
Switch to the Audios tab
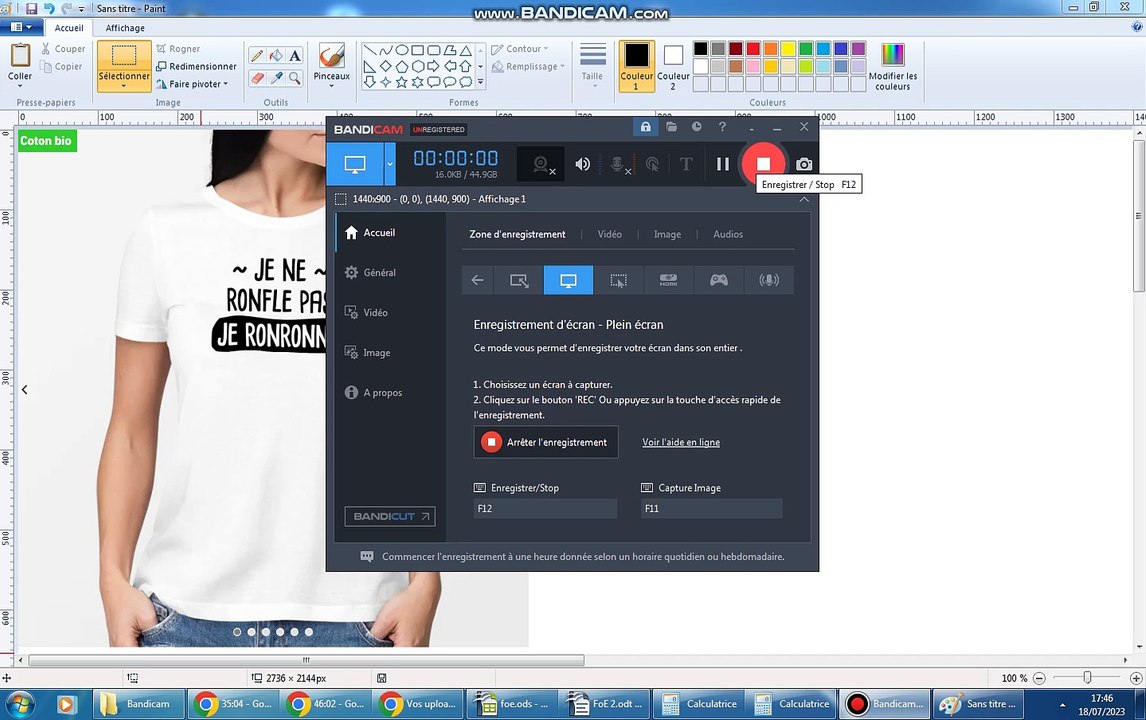tap(728, 234)
